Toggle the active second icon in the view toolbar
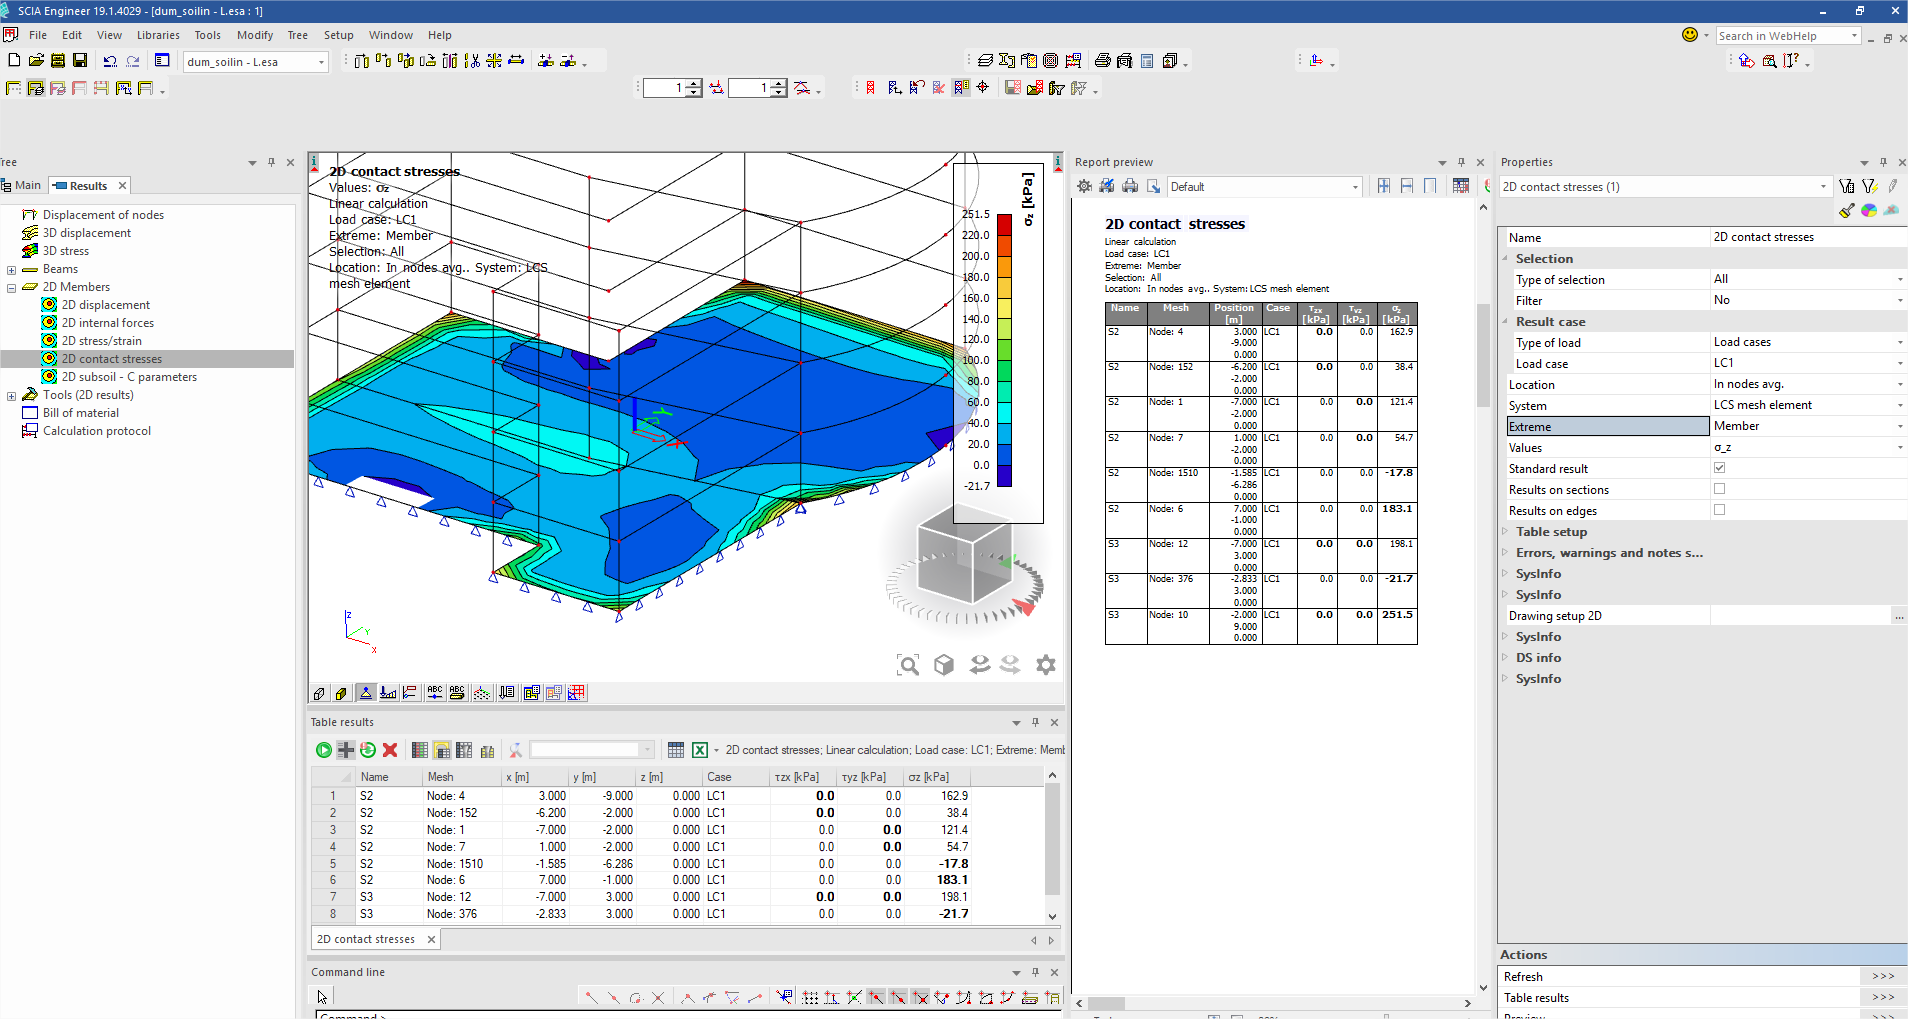Screen dimensions: 1908x1019 tap(36, 88)
